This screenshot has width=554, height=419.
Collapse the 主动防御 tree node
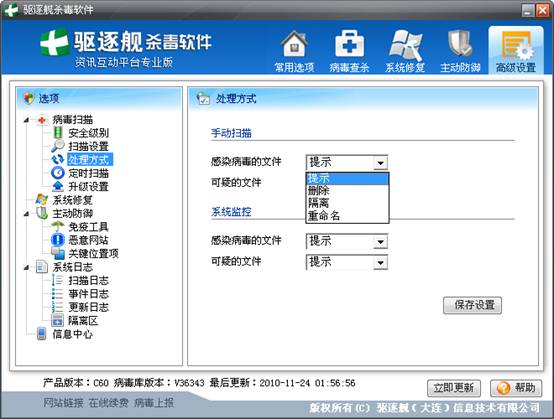[26, 213]
